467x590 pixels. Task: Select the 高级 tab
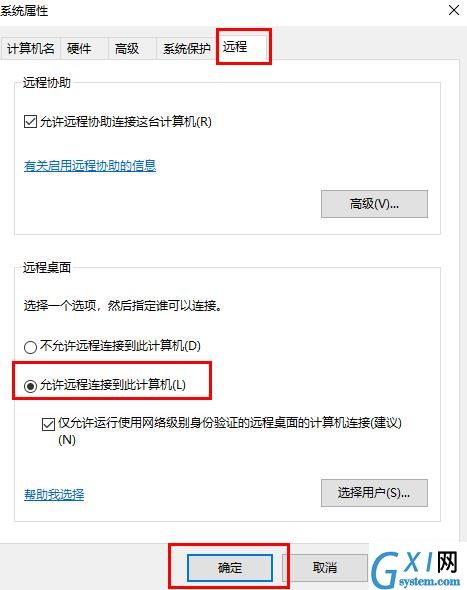click(132, 48)
